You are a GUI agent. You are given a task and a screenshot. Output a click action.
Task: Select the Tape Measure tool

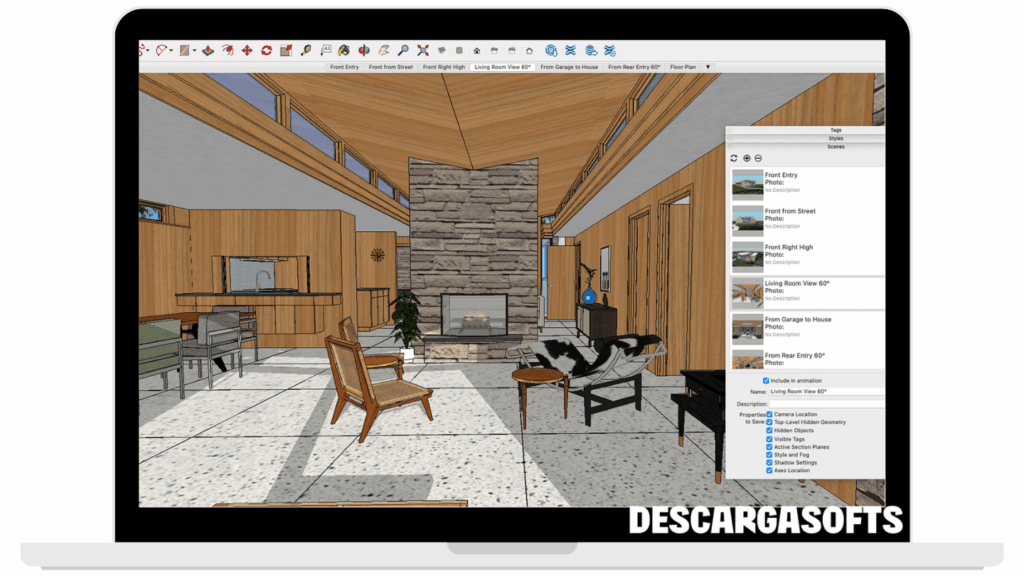(x=306, y=50)
